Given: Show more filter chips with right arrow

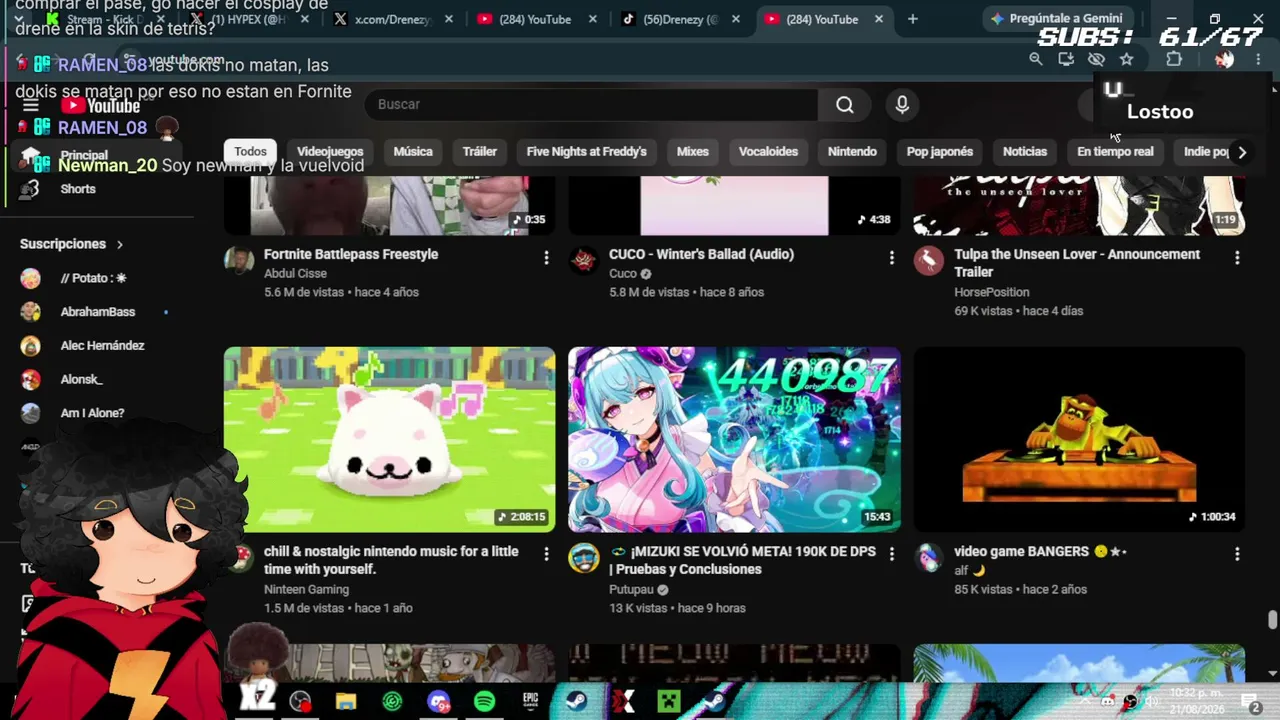Looking at the screenshot, I should pyautogui.click(x=1242, y=152).
